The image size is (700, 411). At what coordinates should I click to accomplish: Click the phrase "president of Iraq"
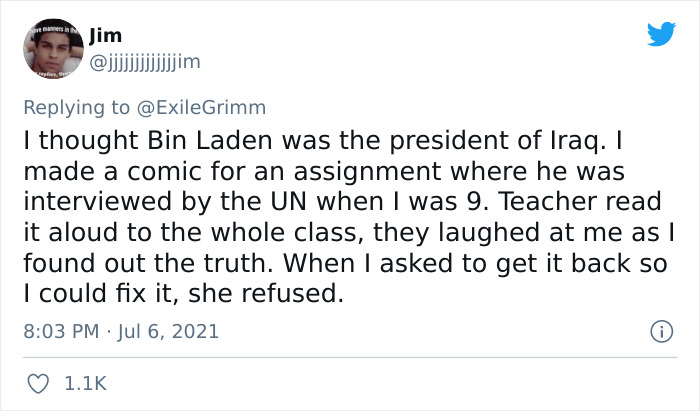[494, 141]
